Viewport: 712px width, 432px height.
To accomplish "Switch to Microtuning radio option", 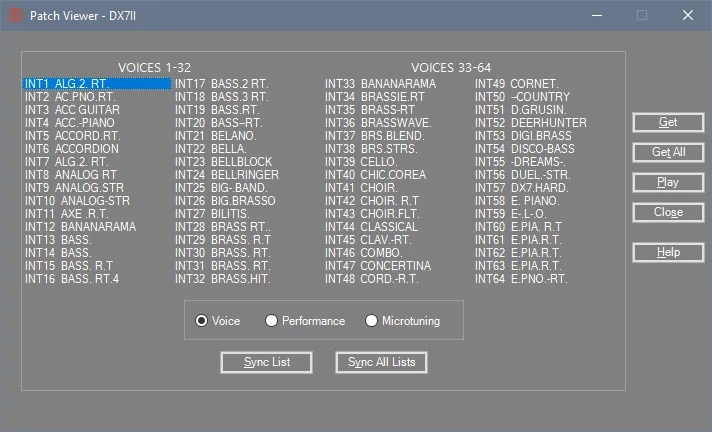I will click(x=402, y=321).
